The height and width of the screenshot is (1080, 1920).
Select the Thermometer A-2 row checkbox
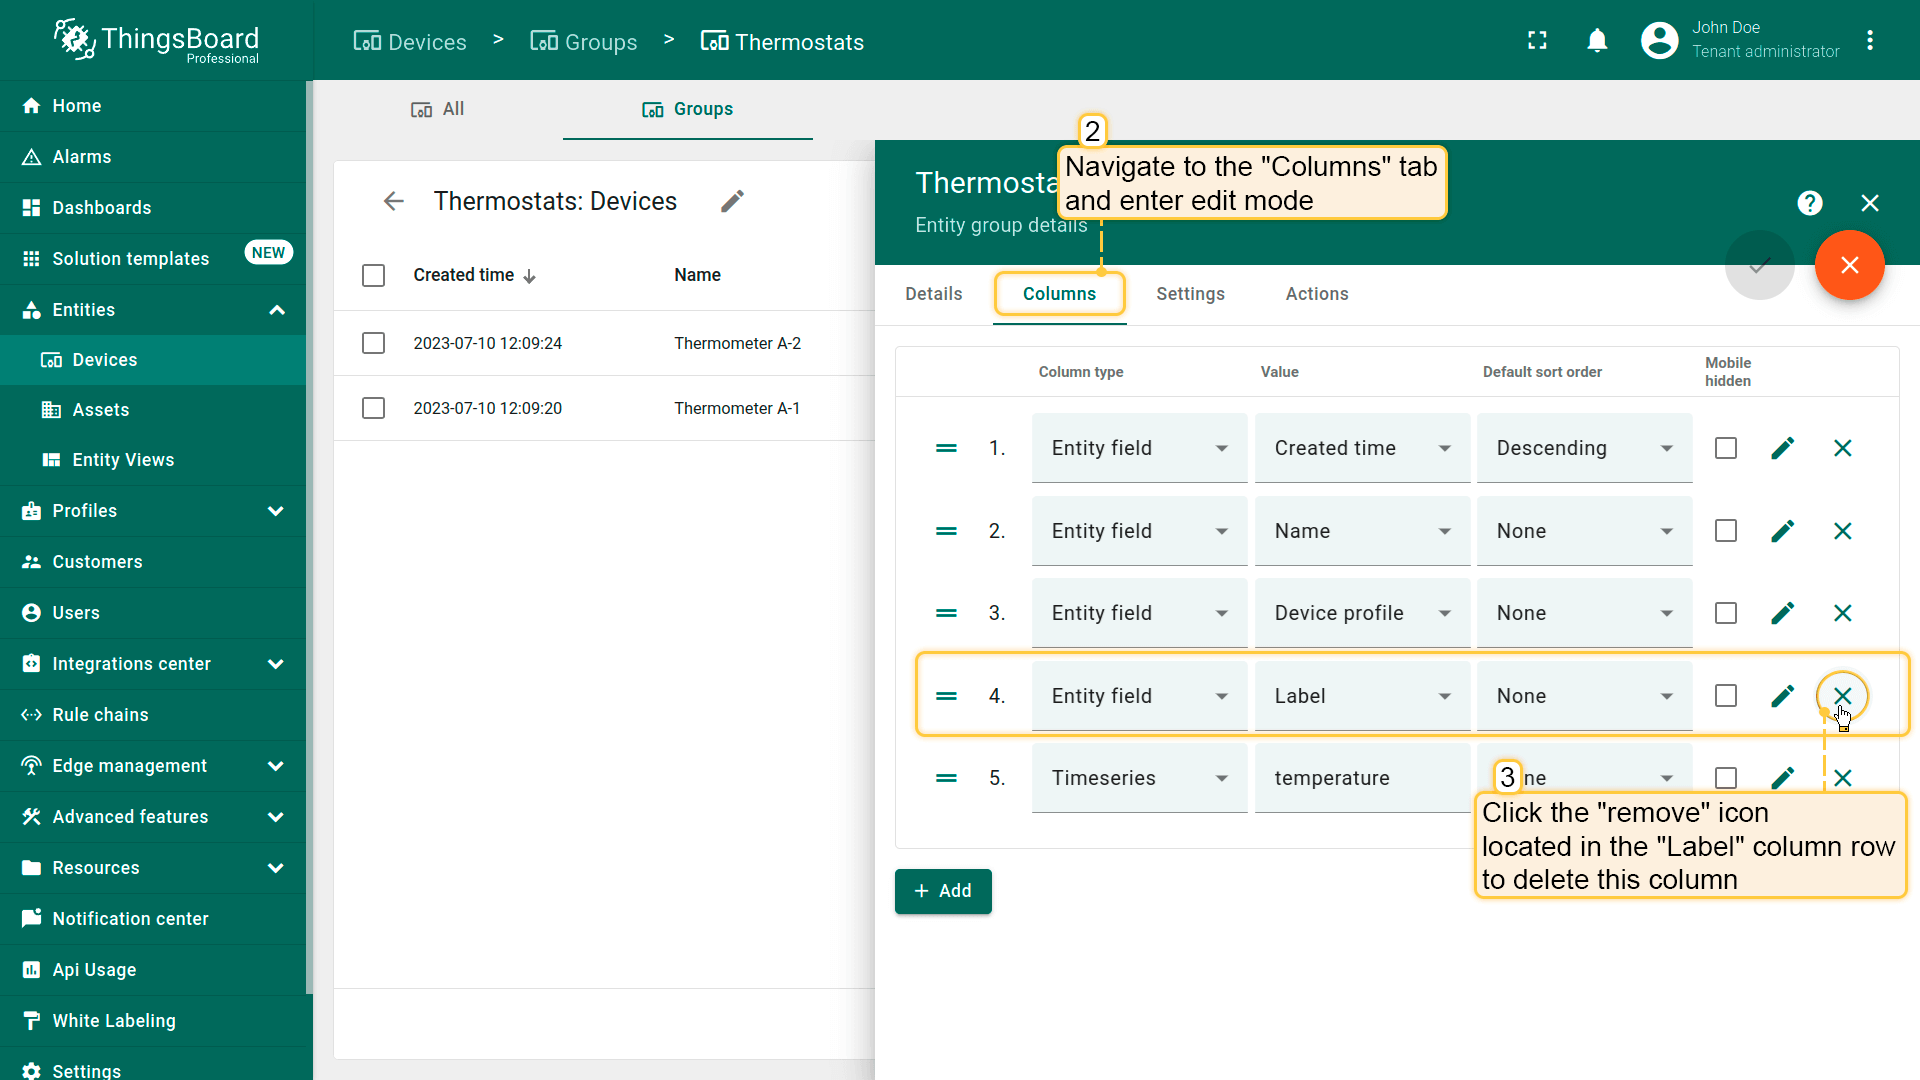[x=373, y=343]
